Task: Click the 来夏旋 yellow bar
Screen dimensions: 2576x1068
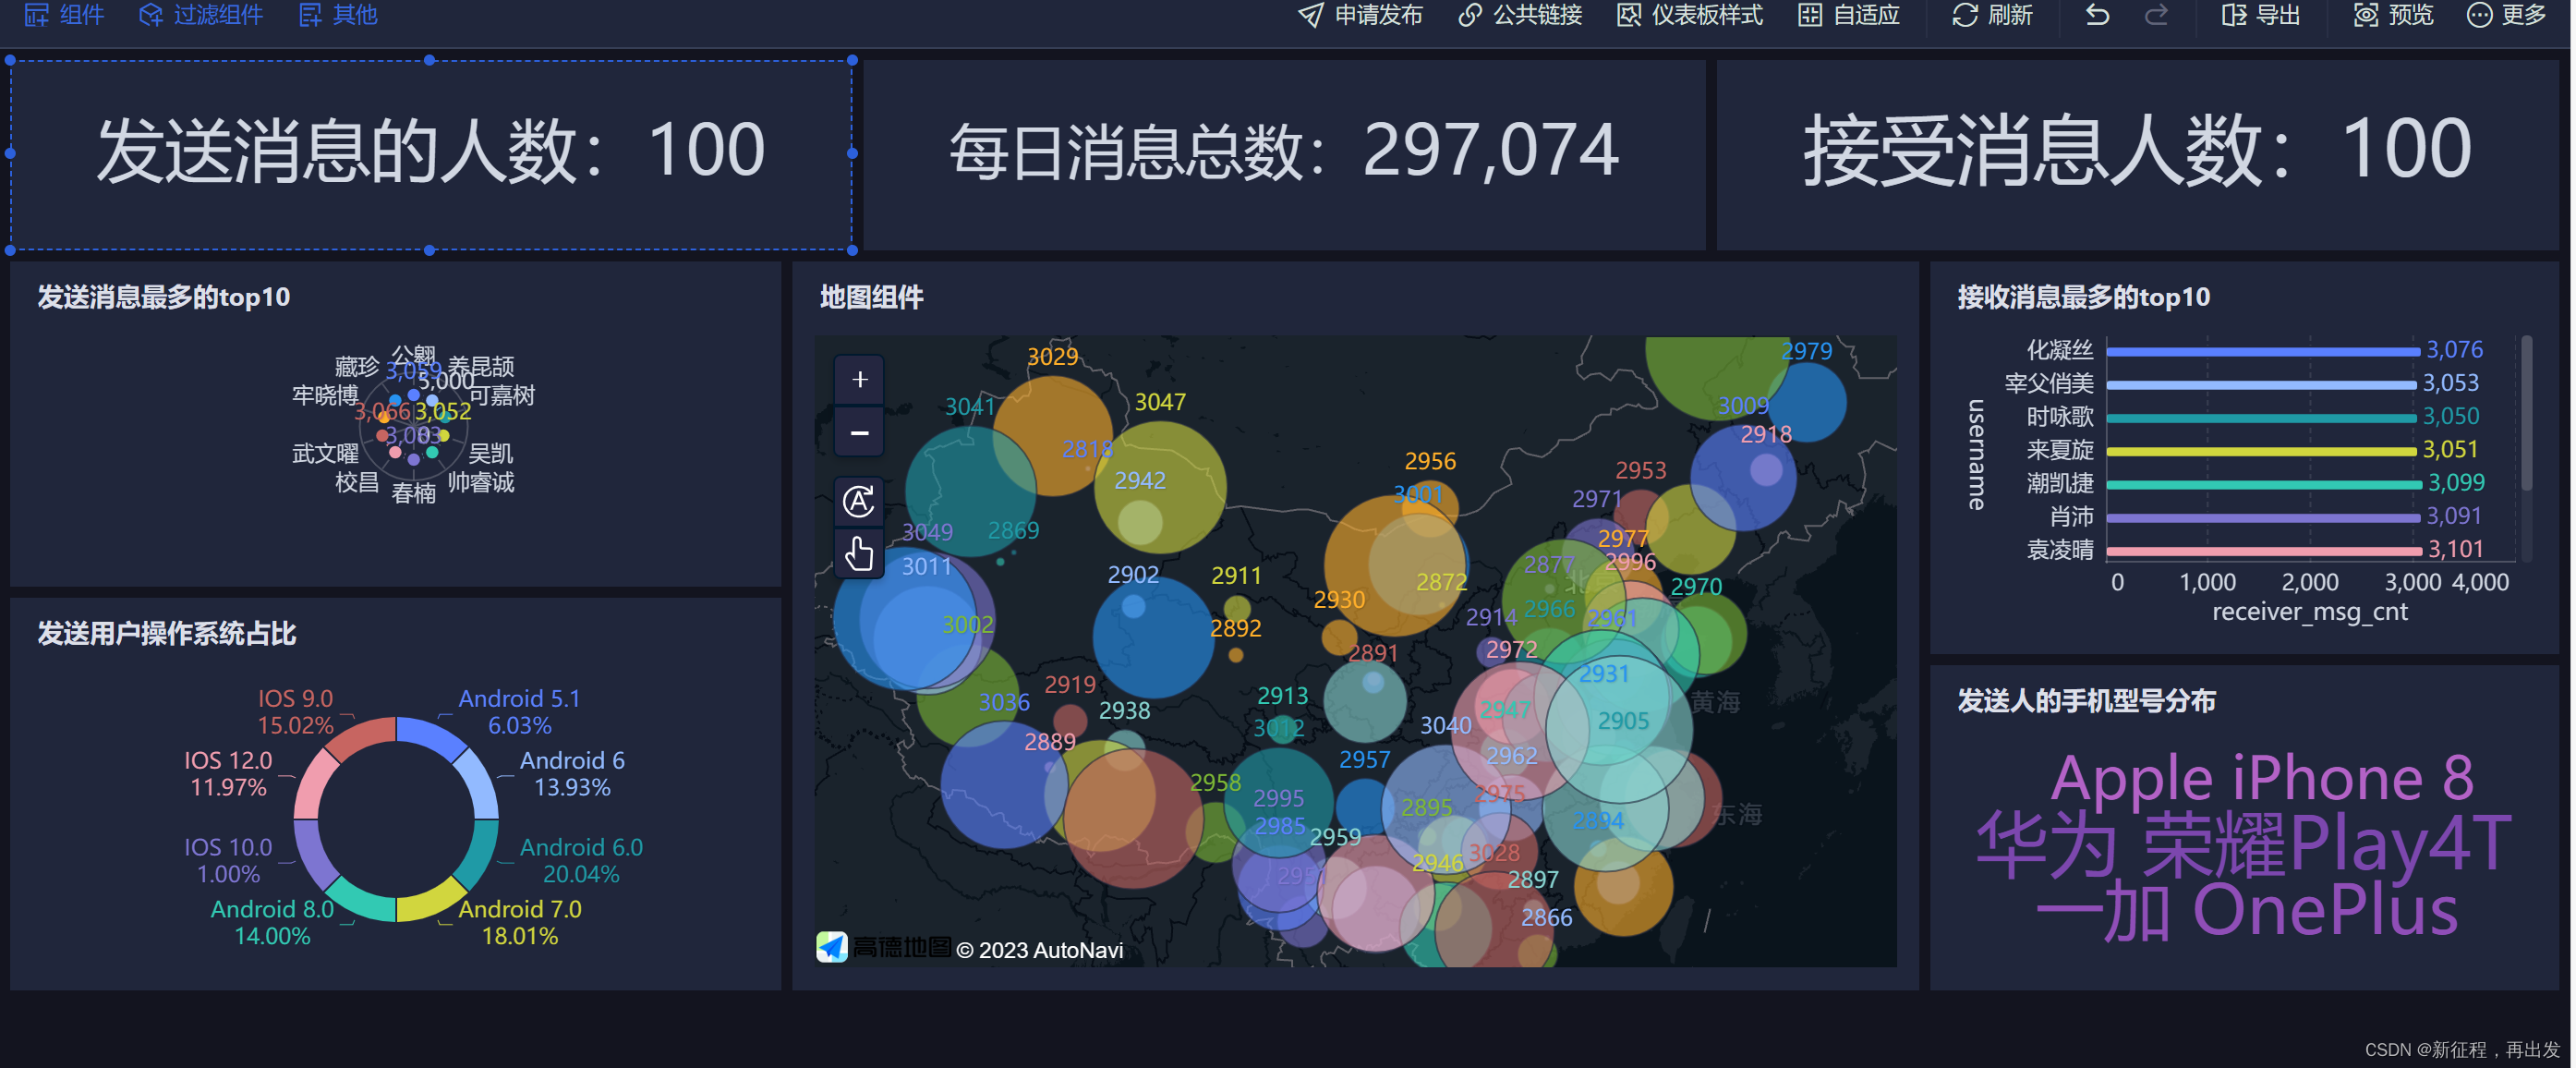Action: click(2262, 451)
